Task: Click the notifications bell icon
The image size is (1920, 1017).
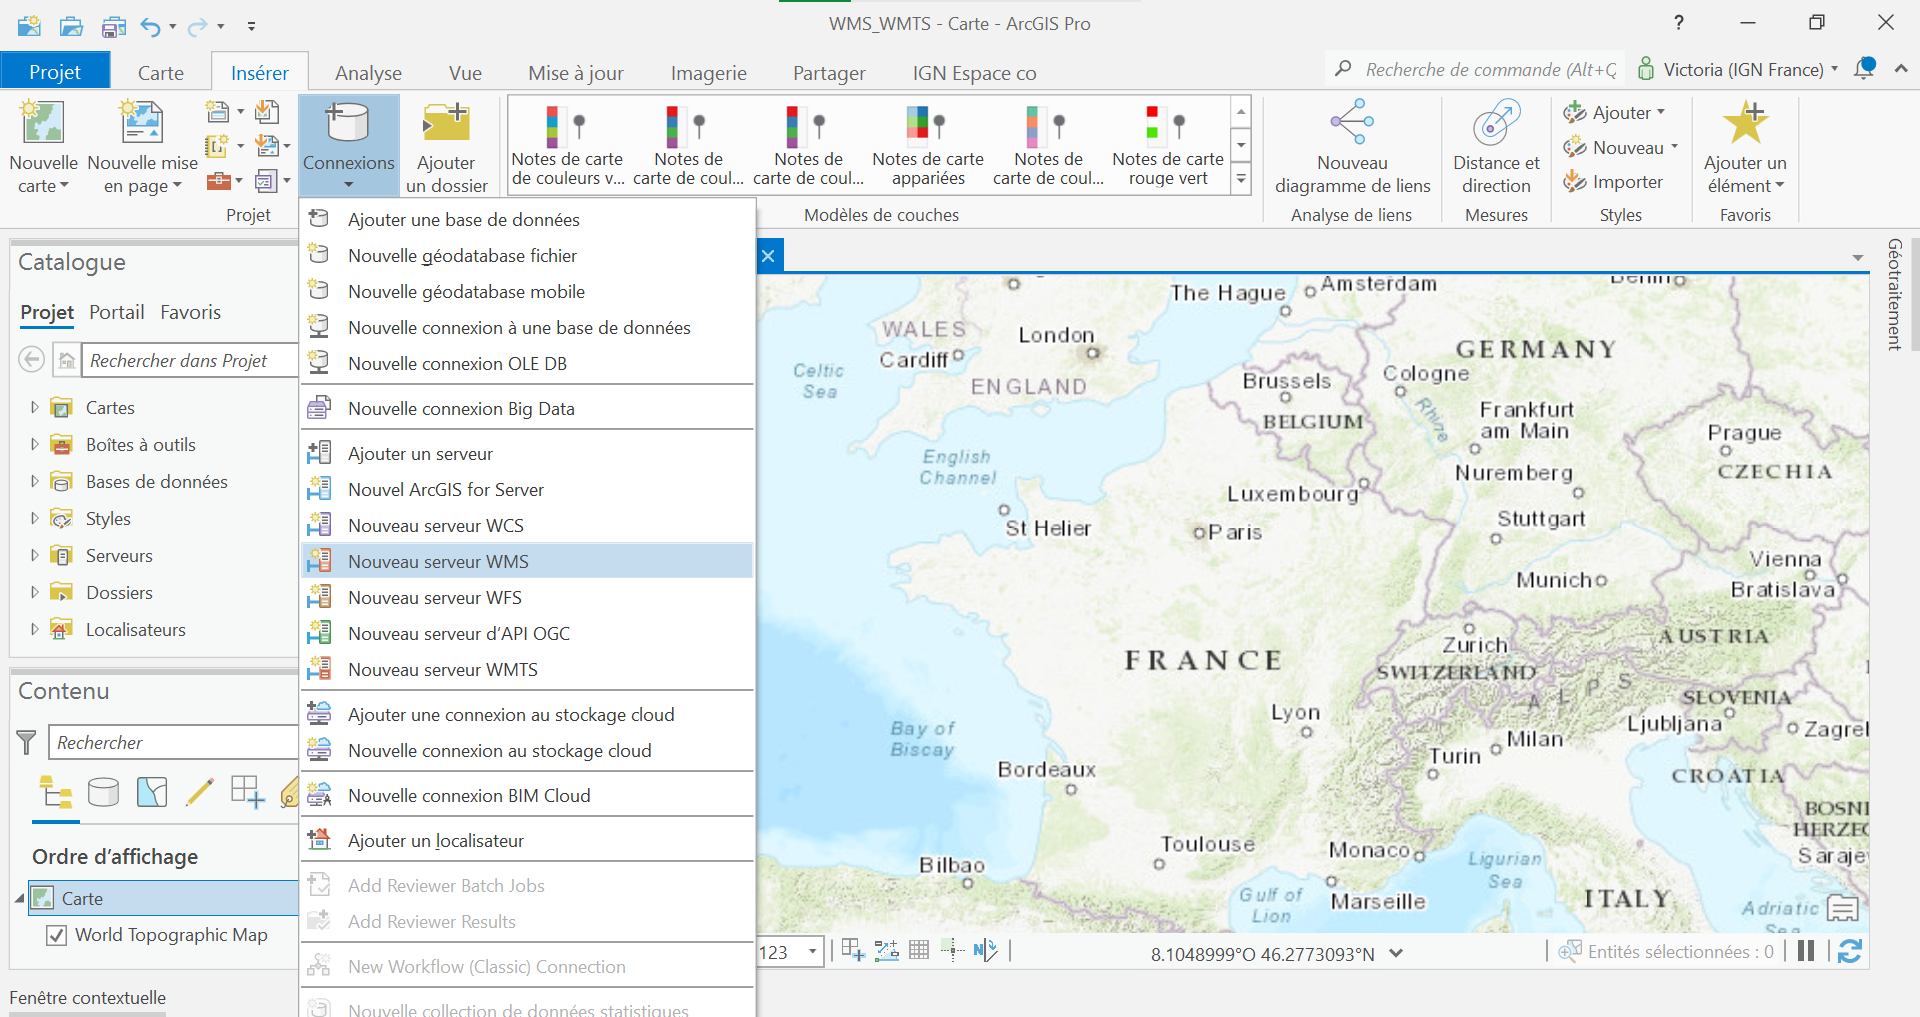Action: (1864, 69)
